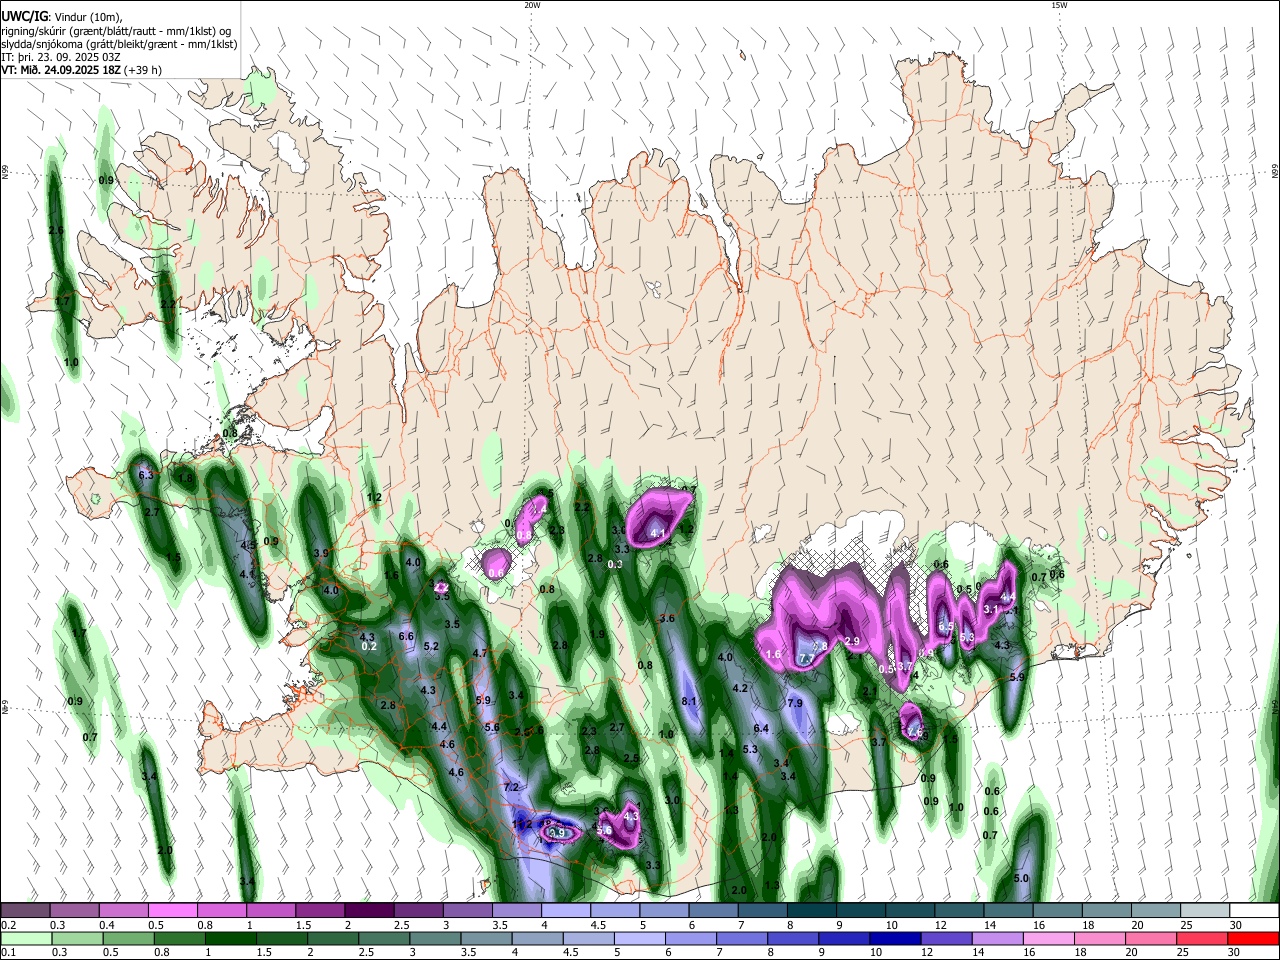
Task: Click the medium green 0.5 rain legend swatch
Action: [x=128, y=939]
